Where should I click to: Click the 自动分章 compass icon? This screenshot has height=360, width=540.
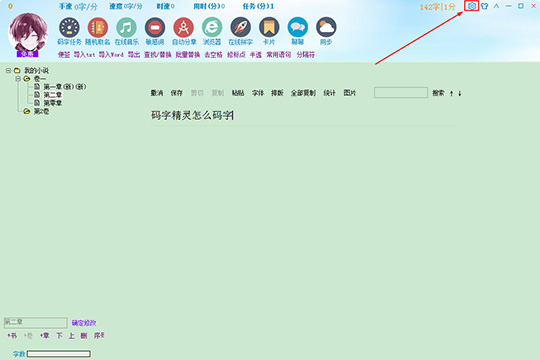click(x=184, y=27)
